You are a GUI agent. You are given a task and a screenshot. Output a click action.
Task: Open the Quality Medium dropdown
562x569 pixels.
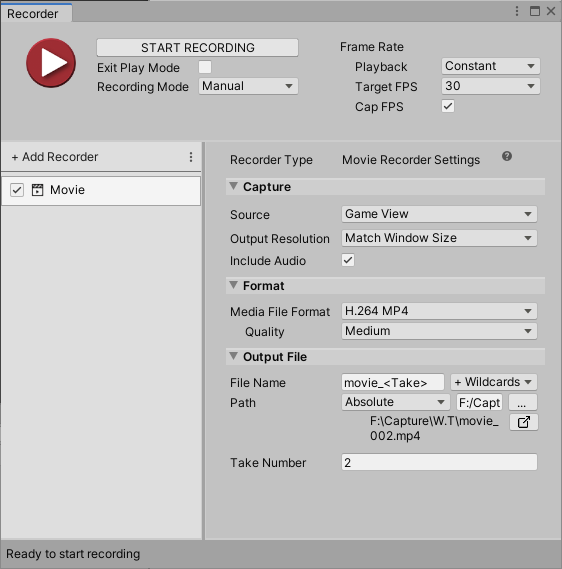click(x=439, y=331)
